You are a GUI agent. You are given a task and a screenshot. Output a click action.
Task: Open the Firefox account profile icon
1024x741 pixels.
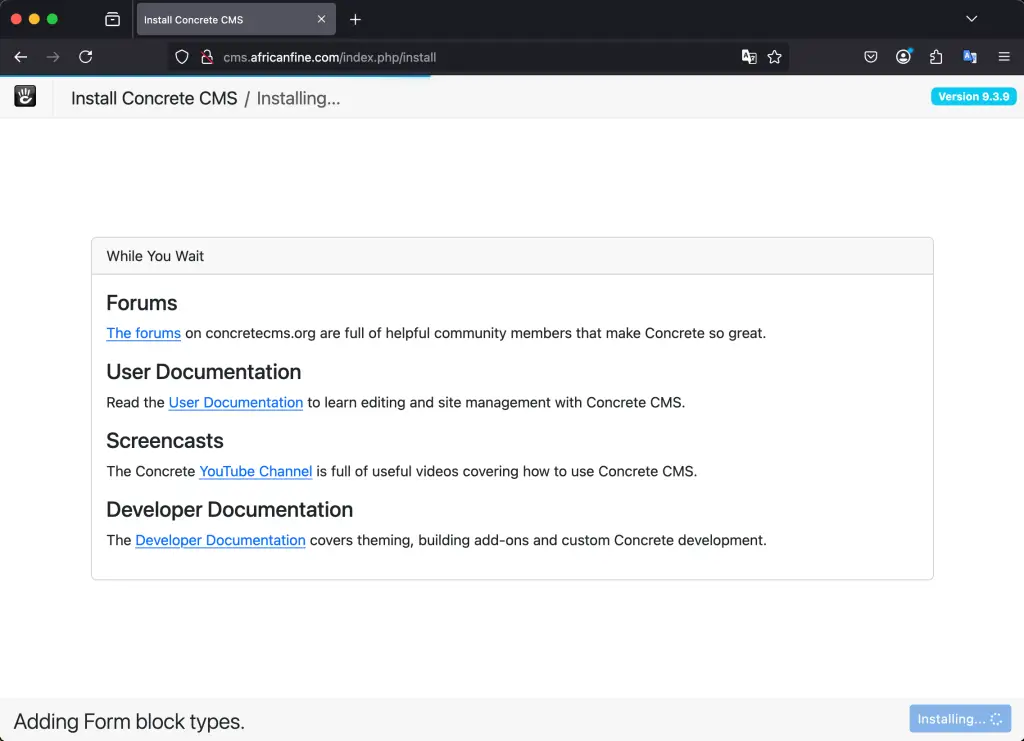click(x=903, y=57)
